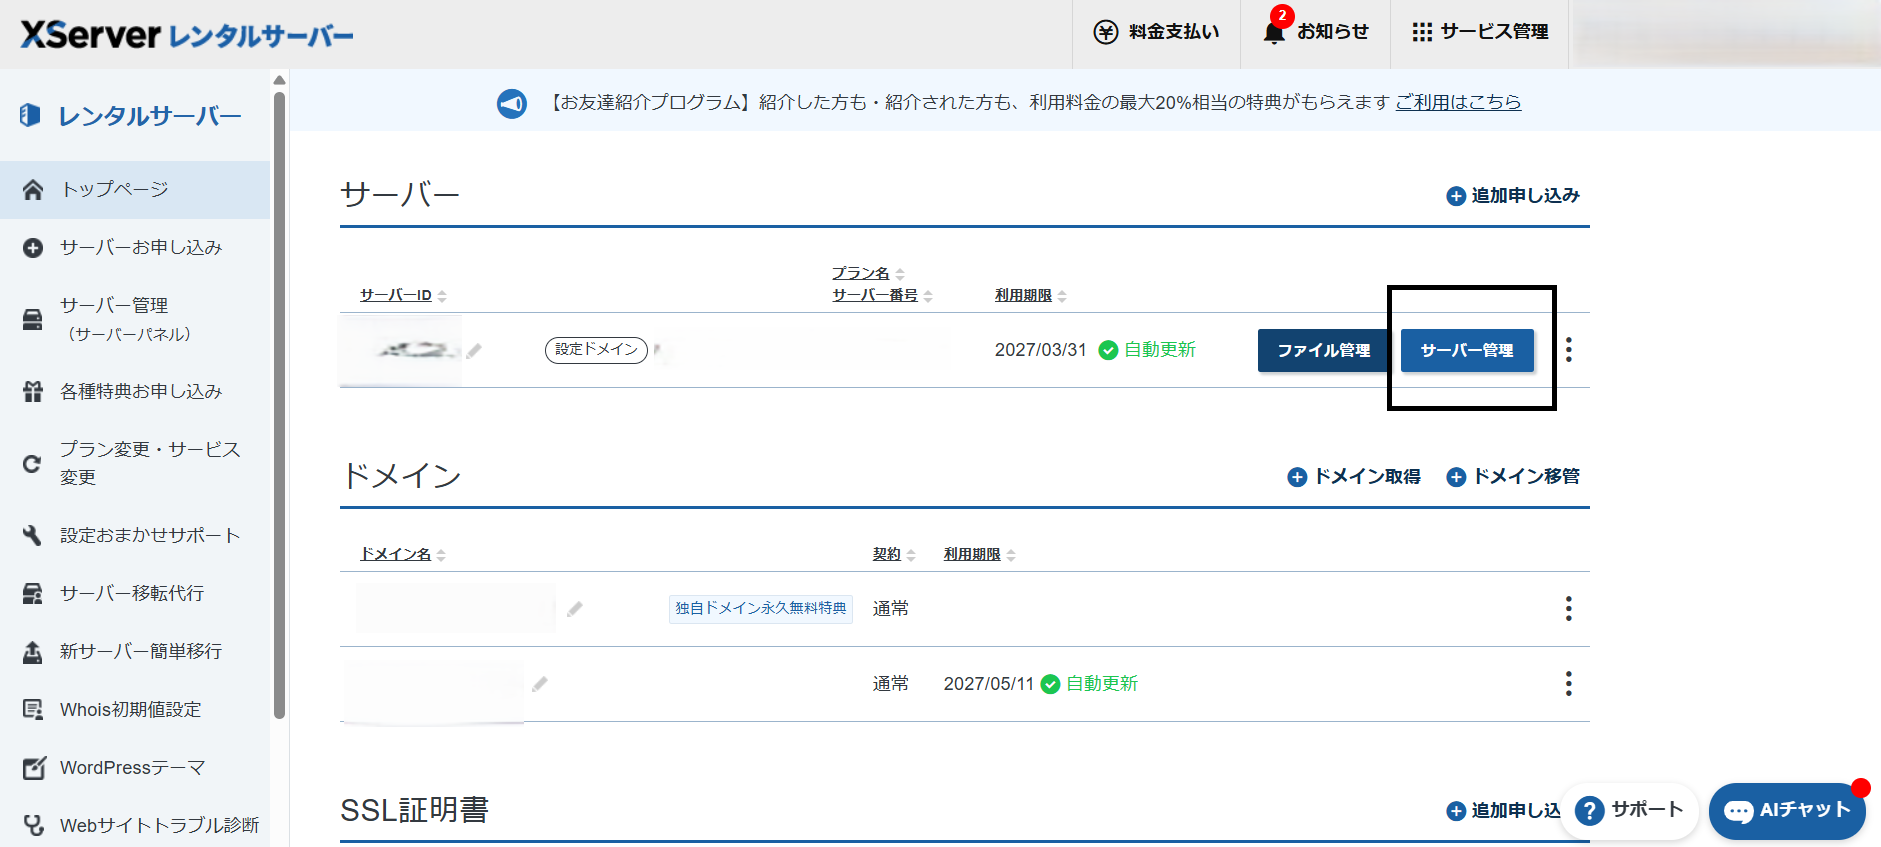Viewport: 1881px width, 847px height.
Task: Open Webサイトトラブル診断 sidebar item
Action: (135, 825)
